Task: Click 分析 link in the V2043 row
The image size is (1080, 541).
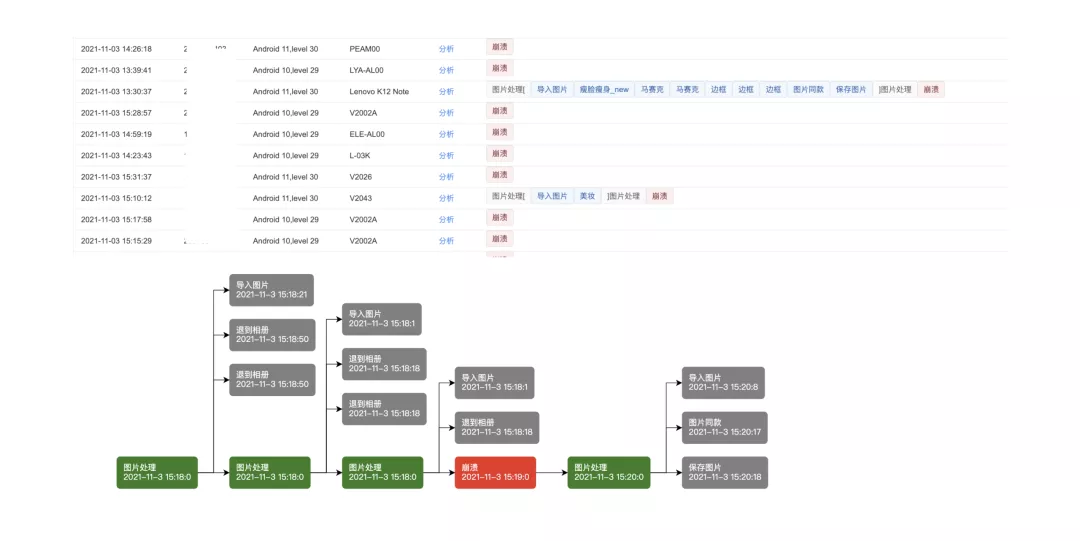Action: [x=446, y=198]
